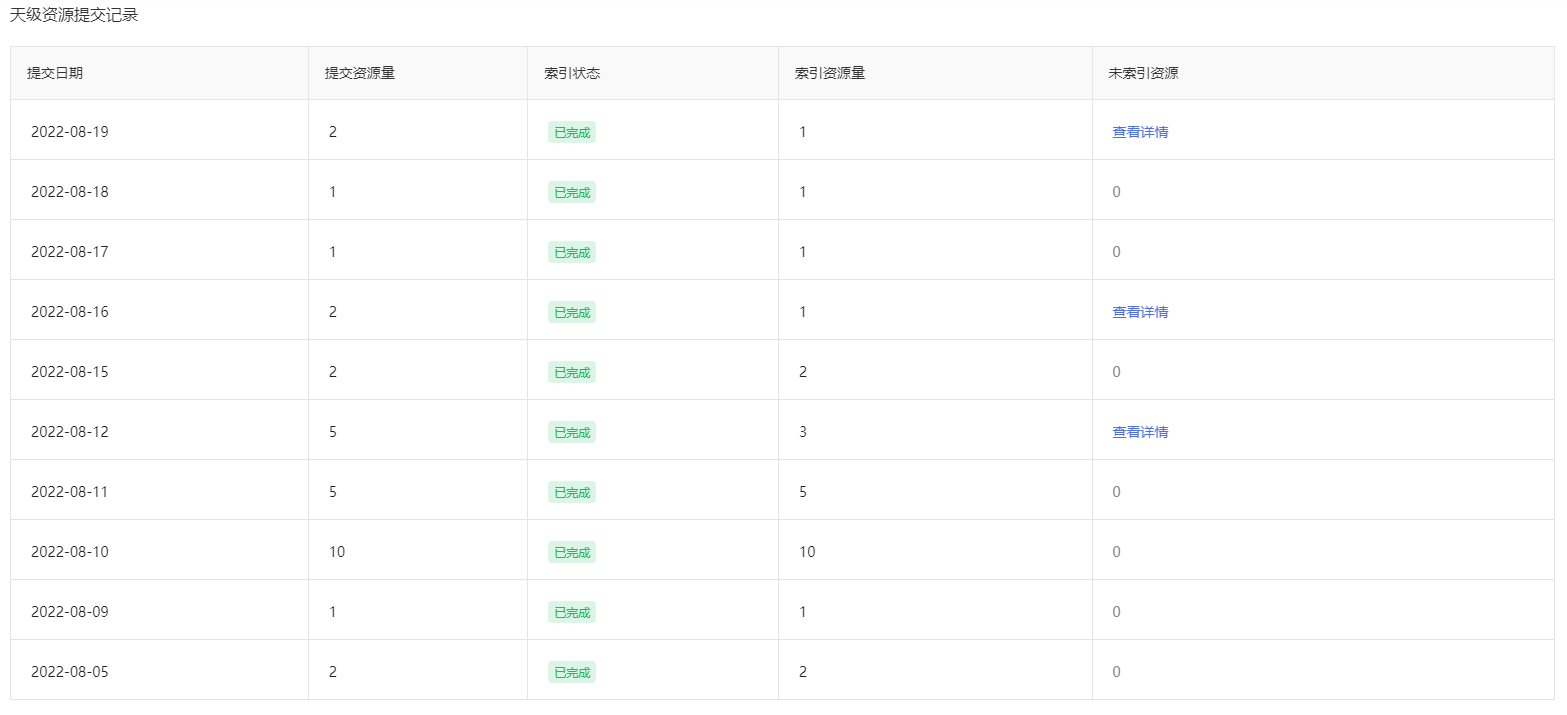Select the 索引状态 column header
This screenshot has width=1567, height=715.
(571, 73)
